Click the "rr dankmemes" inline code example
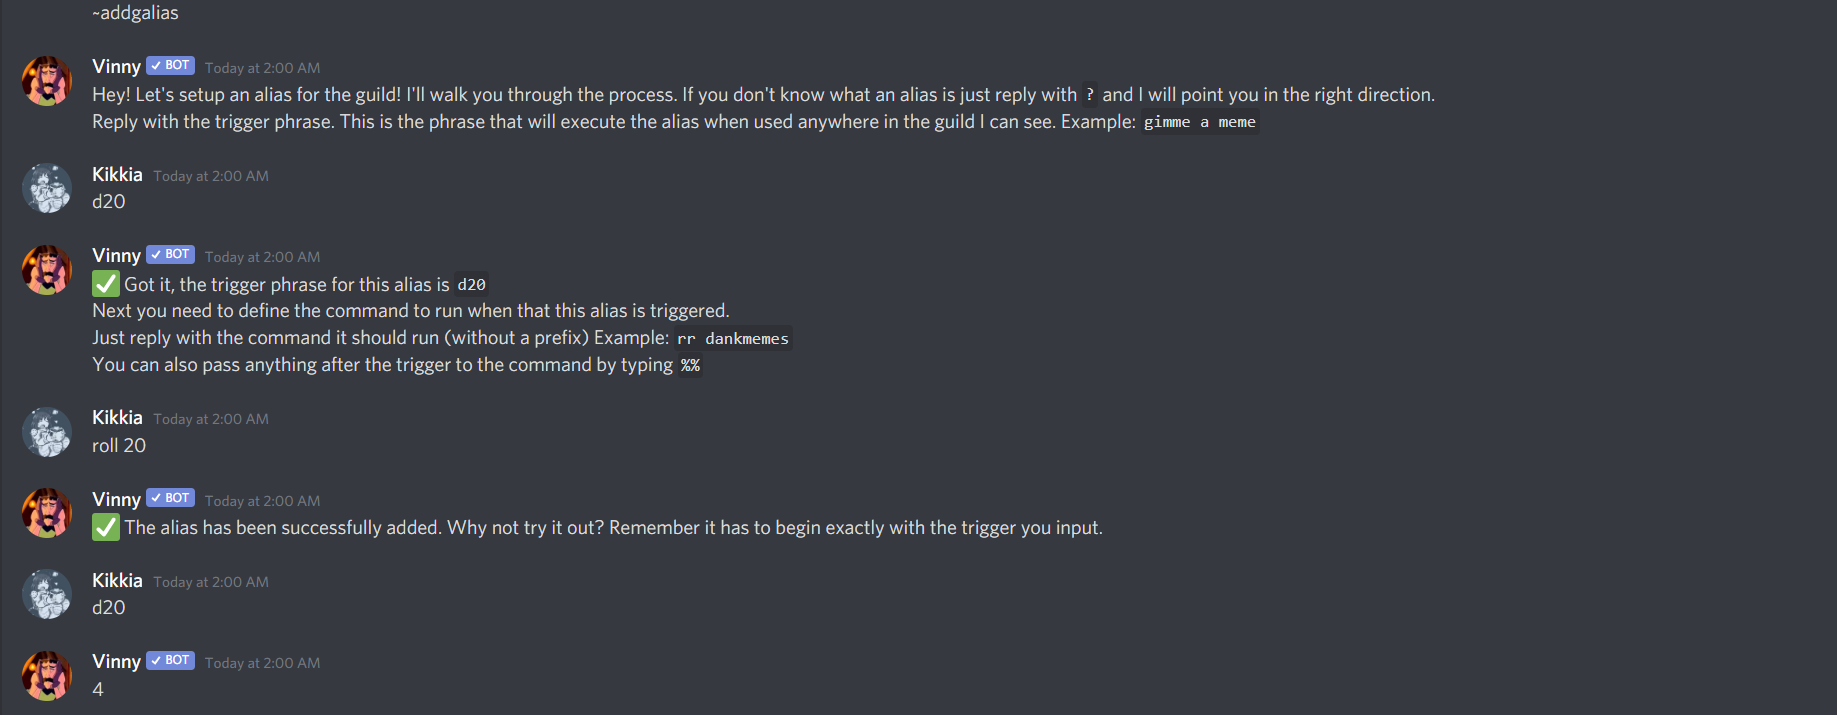 click(x=733, y=339)
